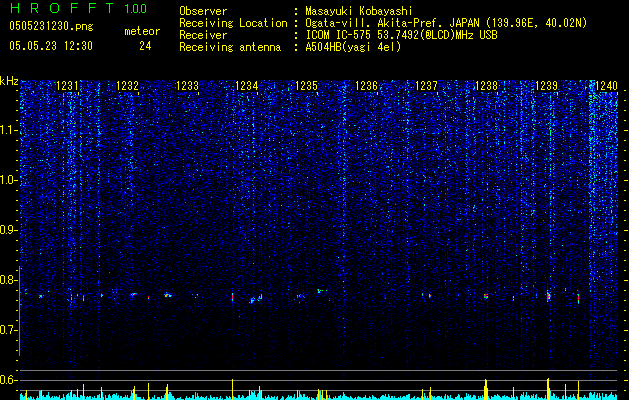Click the 0.9 kHz axis label

click(x=9, y=230)
